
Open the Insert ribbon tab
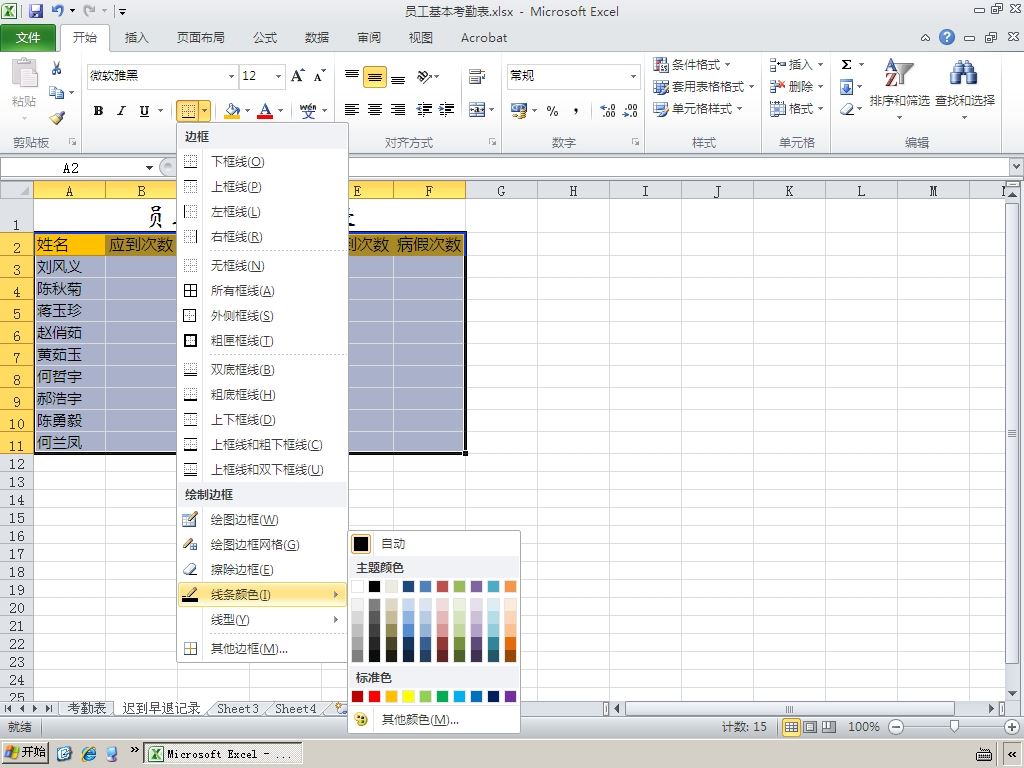[x=136, y=38]
